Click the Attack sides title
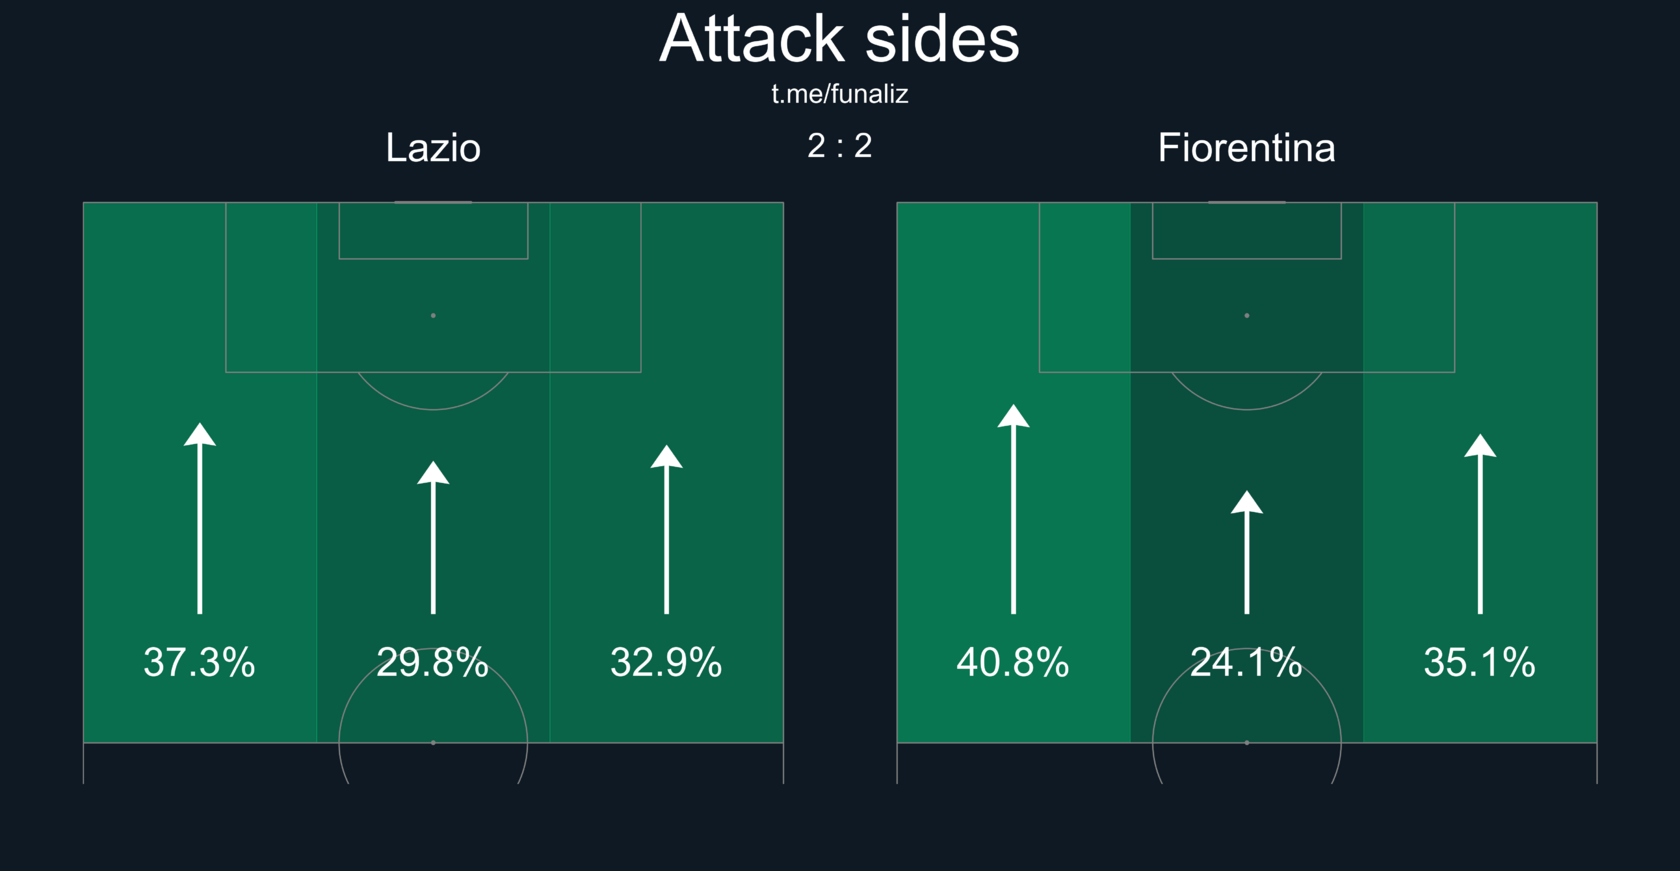The height and width of the screenshot is (871, 1680). point(839,39)
